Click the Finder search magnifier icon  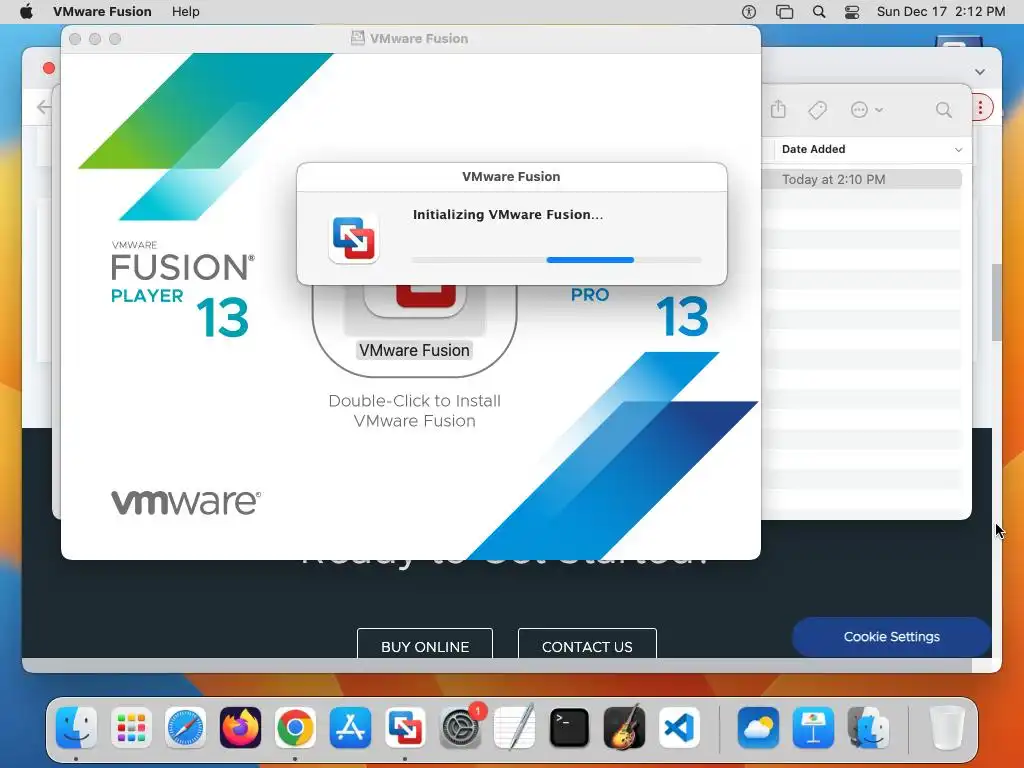(943, 110)
